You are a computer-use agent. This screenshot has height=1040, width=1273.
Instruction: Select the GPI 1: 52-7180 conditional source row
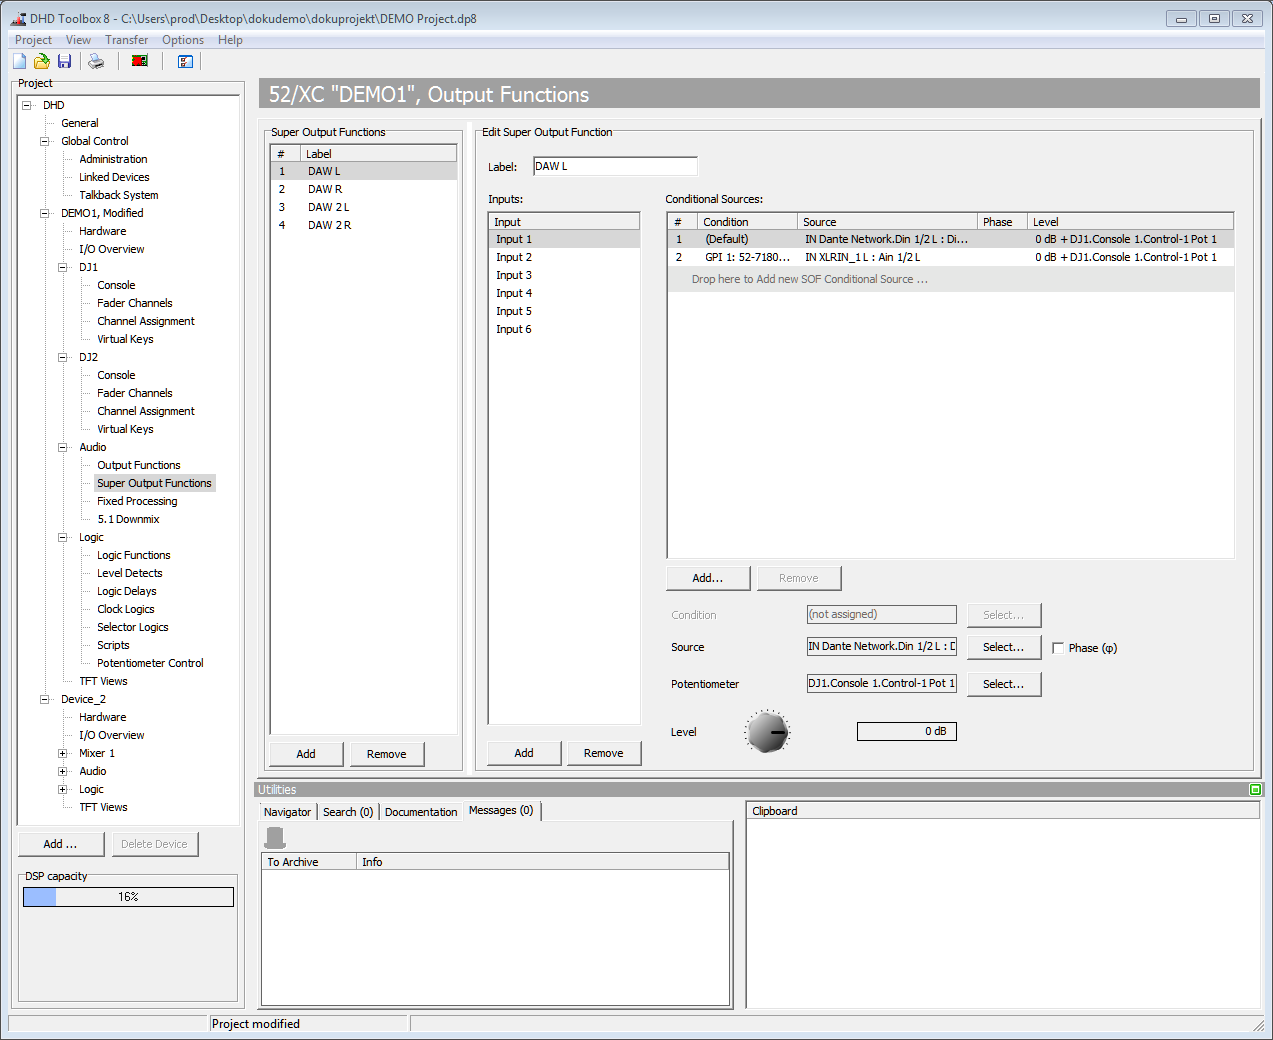pos(950,257)
